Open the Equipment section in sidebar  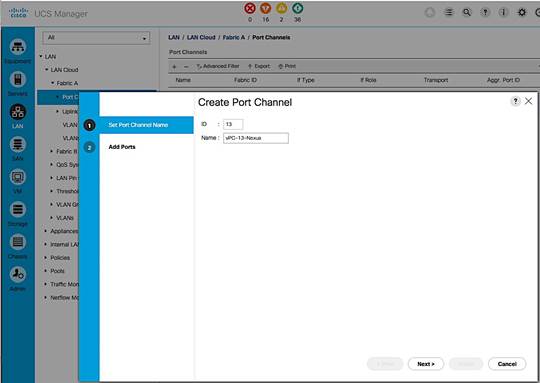tap(18, 47)
